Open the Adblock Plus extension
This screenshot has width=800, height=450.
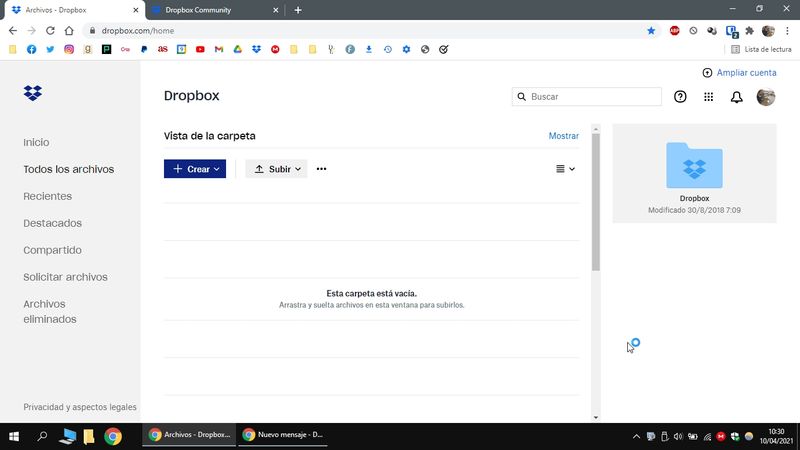pos(674,31)
